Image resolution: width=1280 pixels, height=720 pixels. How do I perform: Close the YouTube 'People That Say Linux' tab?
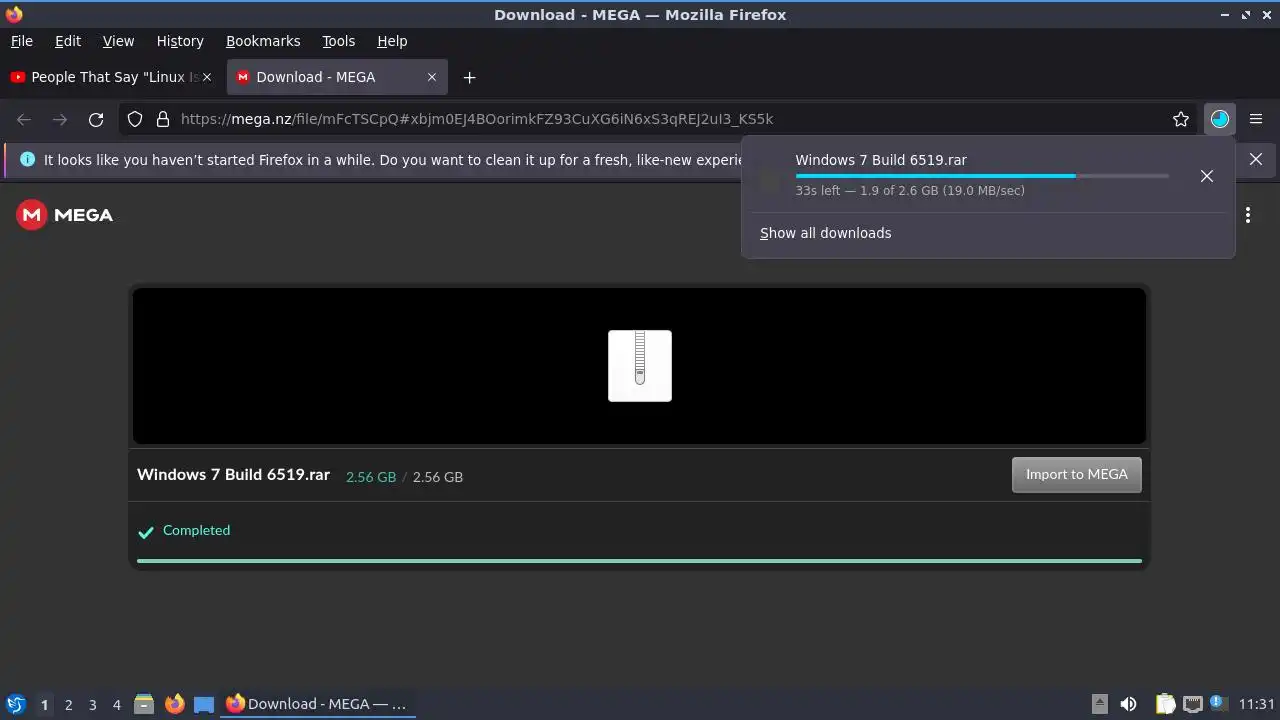click(207, 77)
